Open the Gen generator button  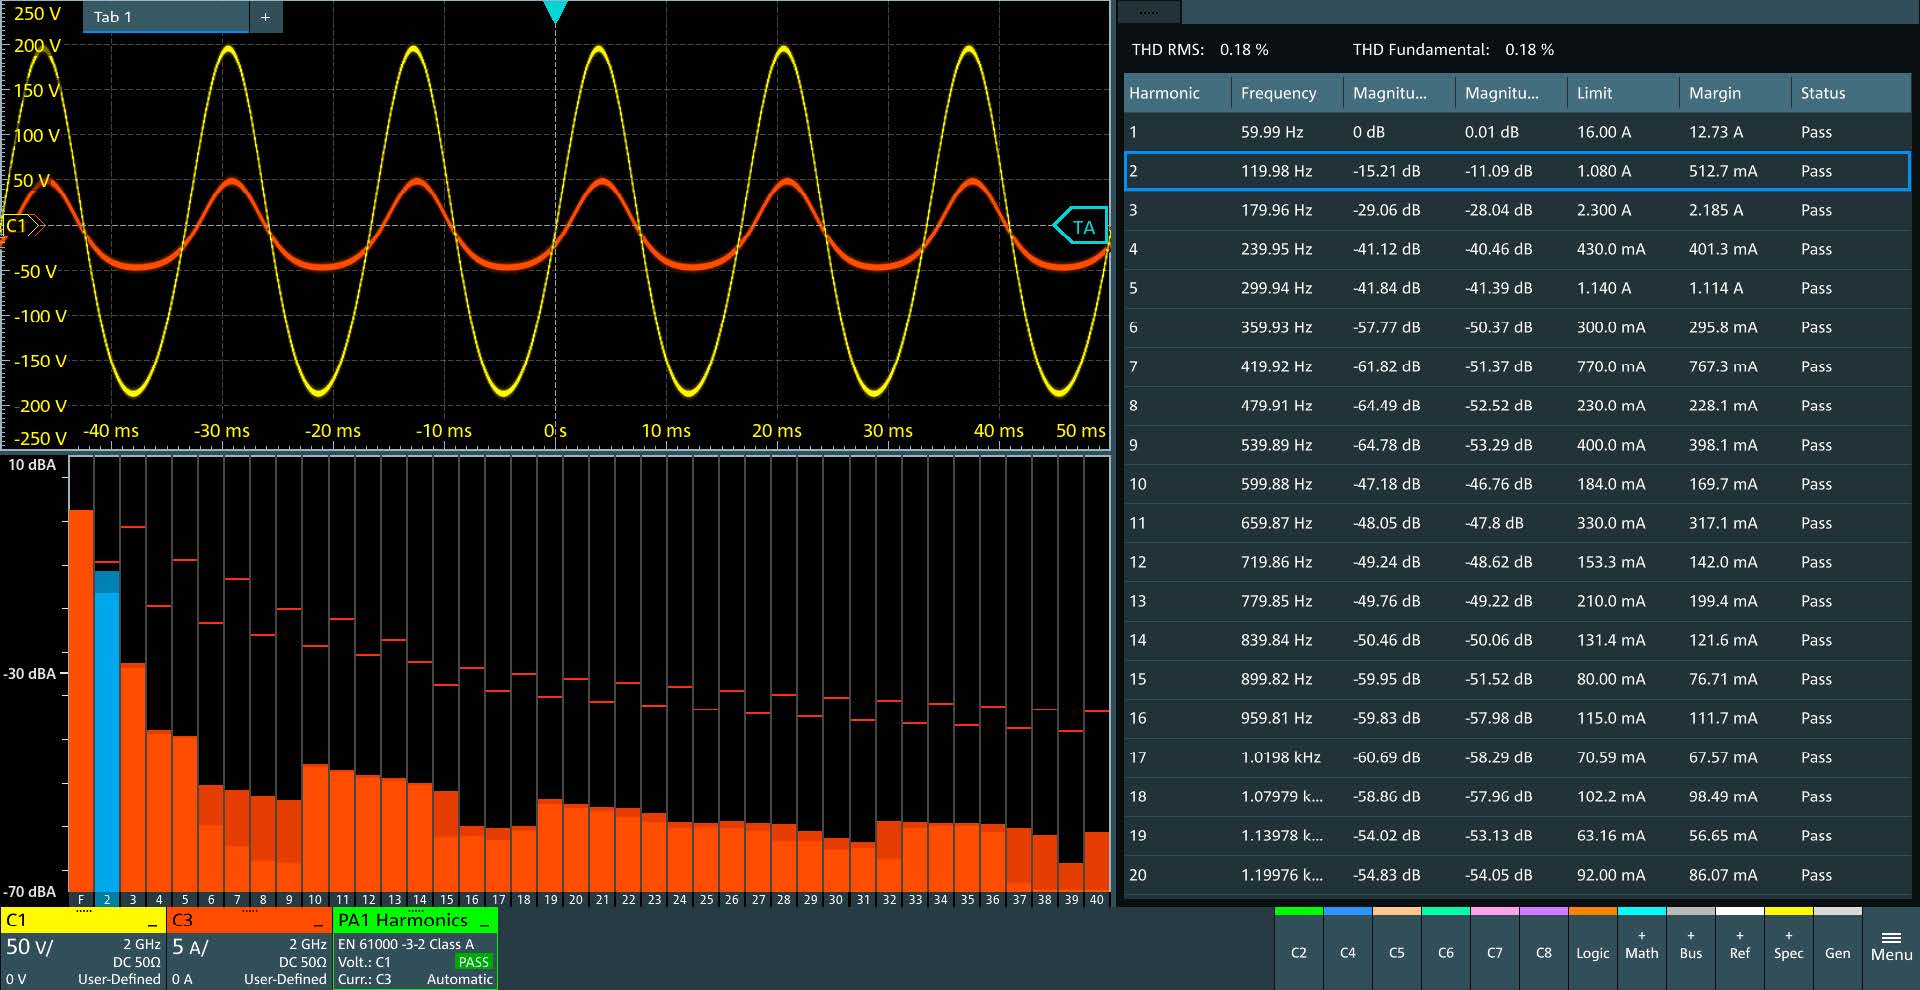(x=1837, y=952)
